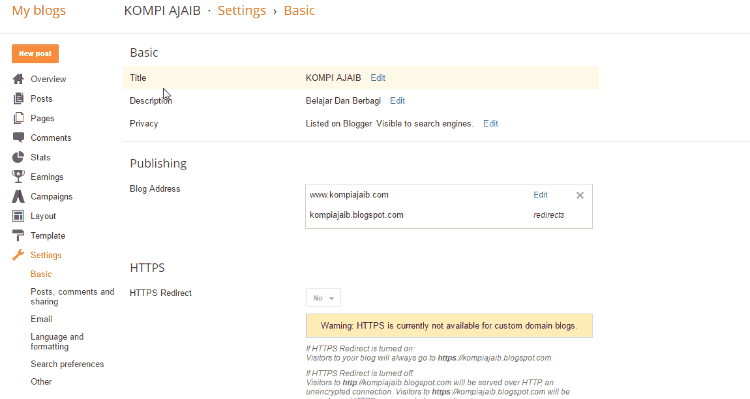Click the Stats pie chart icon

[x=18, y=157]
